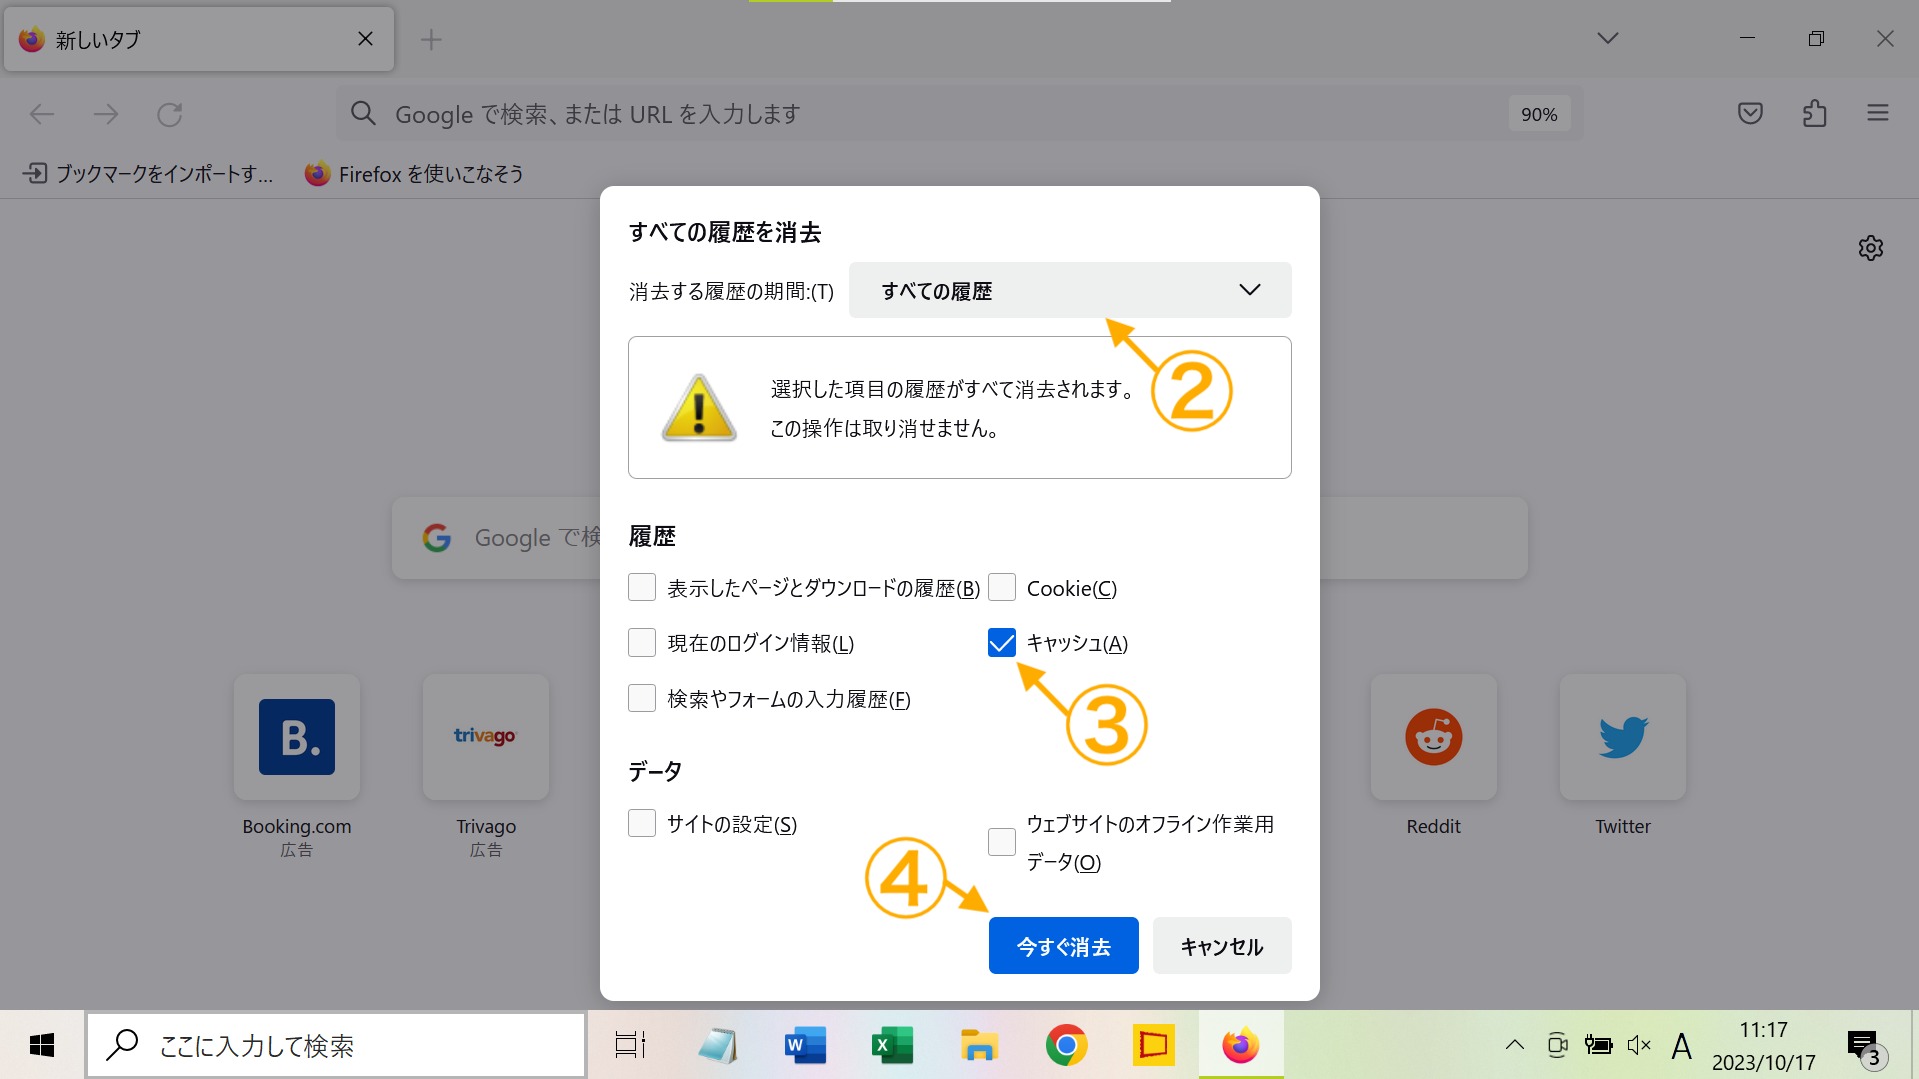Open the Booking.com shortcut tile
The width and height of the screenshot is (1919, 1079).
tap(297, 737)
